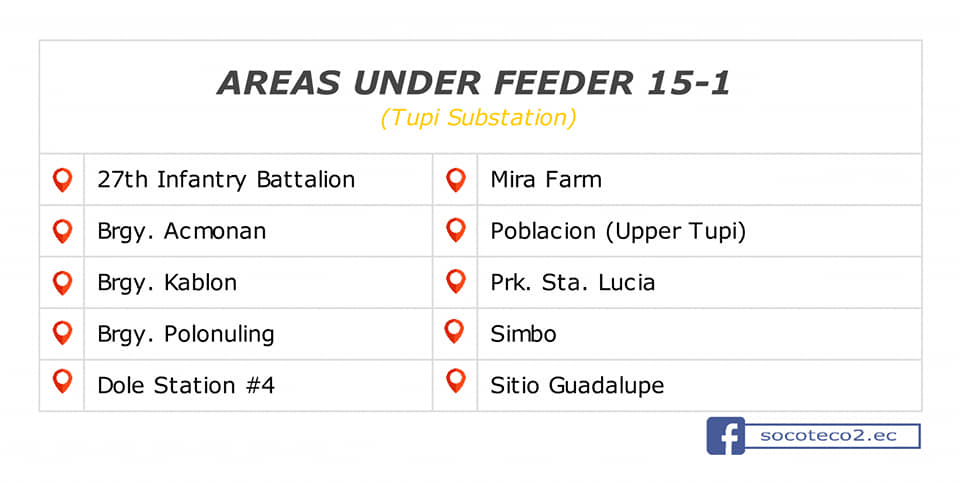Select the Tupi Substation subtitle text
960x482 pixels.
[x=478, y=118]
